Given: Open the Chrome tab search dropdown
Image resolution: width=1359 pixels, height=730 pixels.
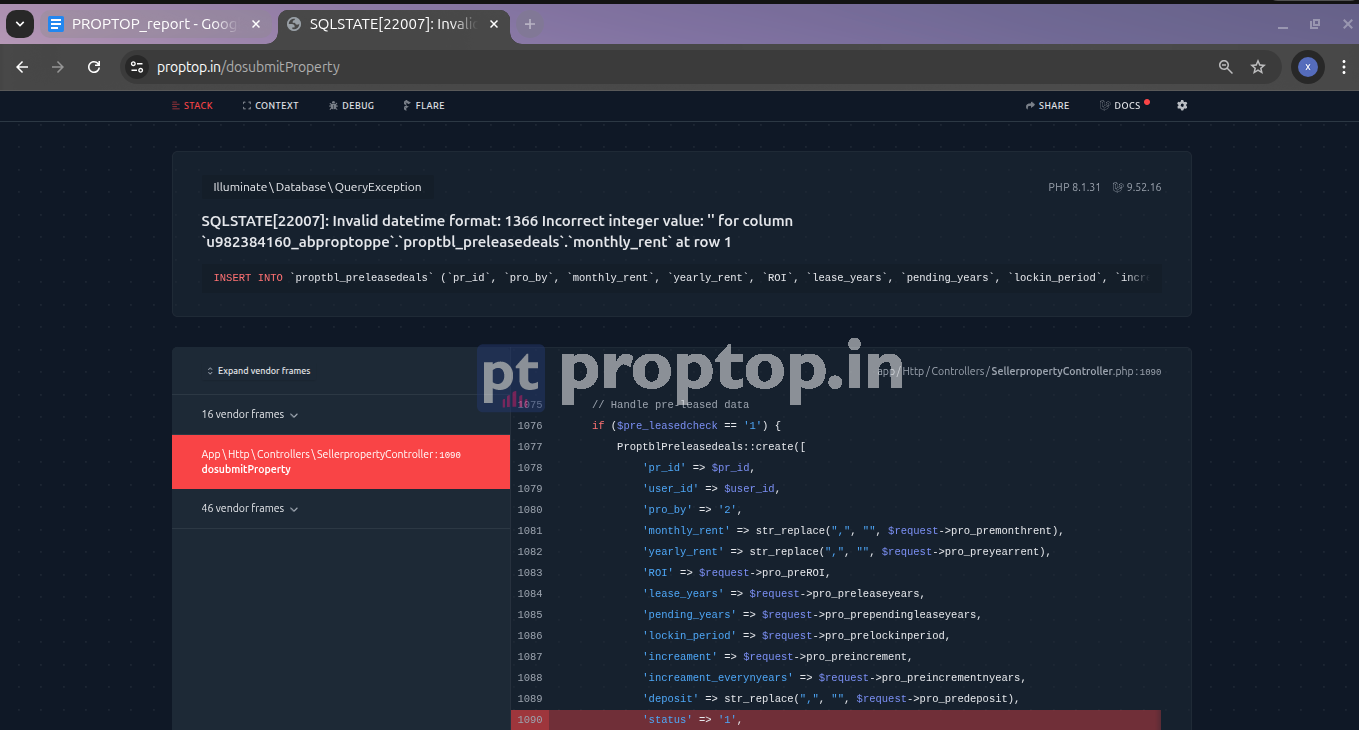Looking at the screenshot, I should pos(19,24).
